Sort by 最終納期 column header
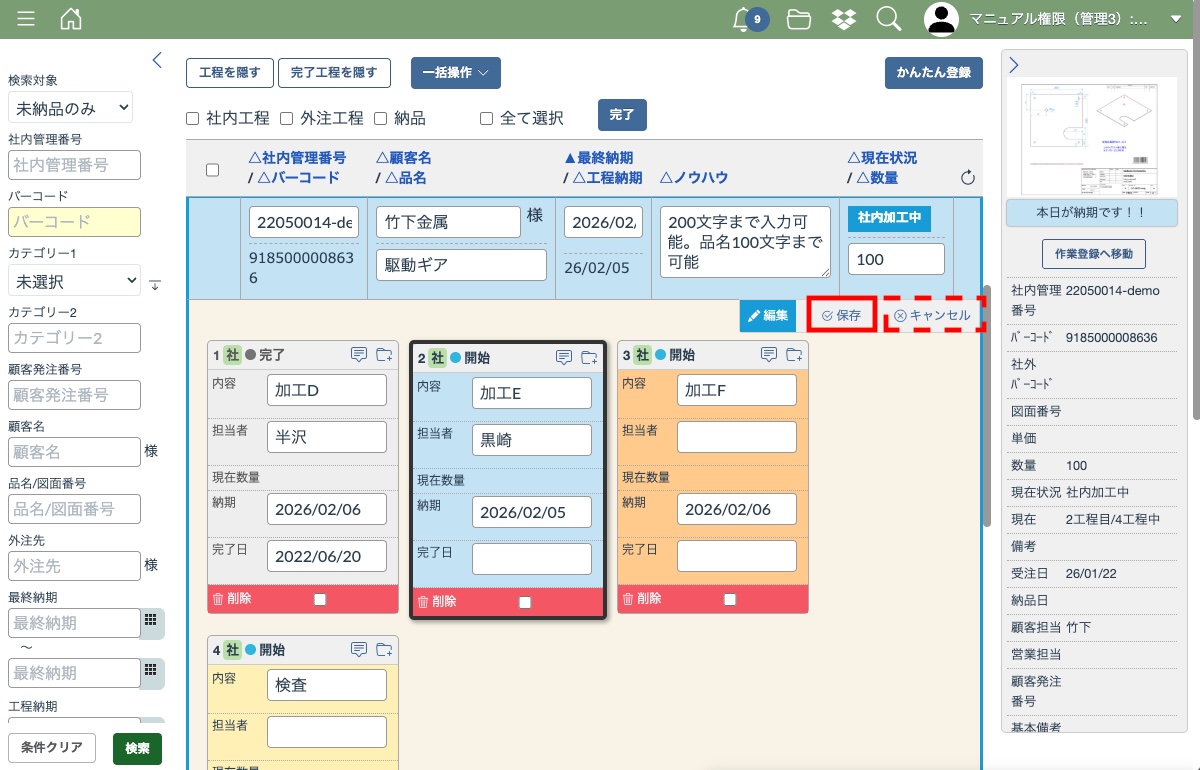 click(x=598, y=158)
